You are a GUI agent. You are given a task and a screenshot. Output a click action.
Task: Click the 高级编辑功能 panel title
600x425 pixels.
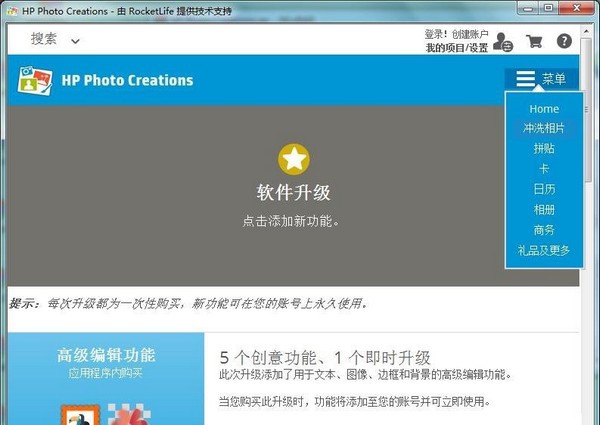point(106,355)
